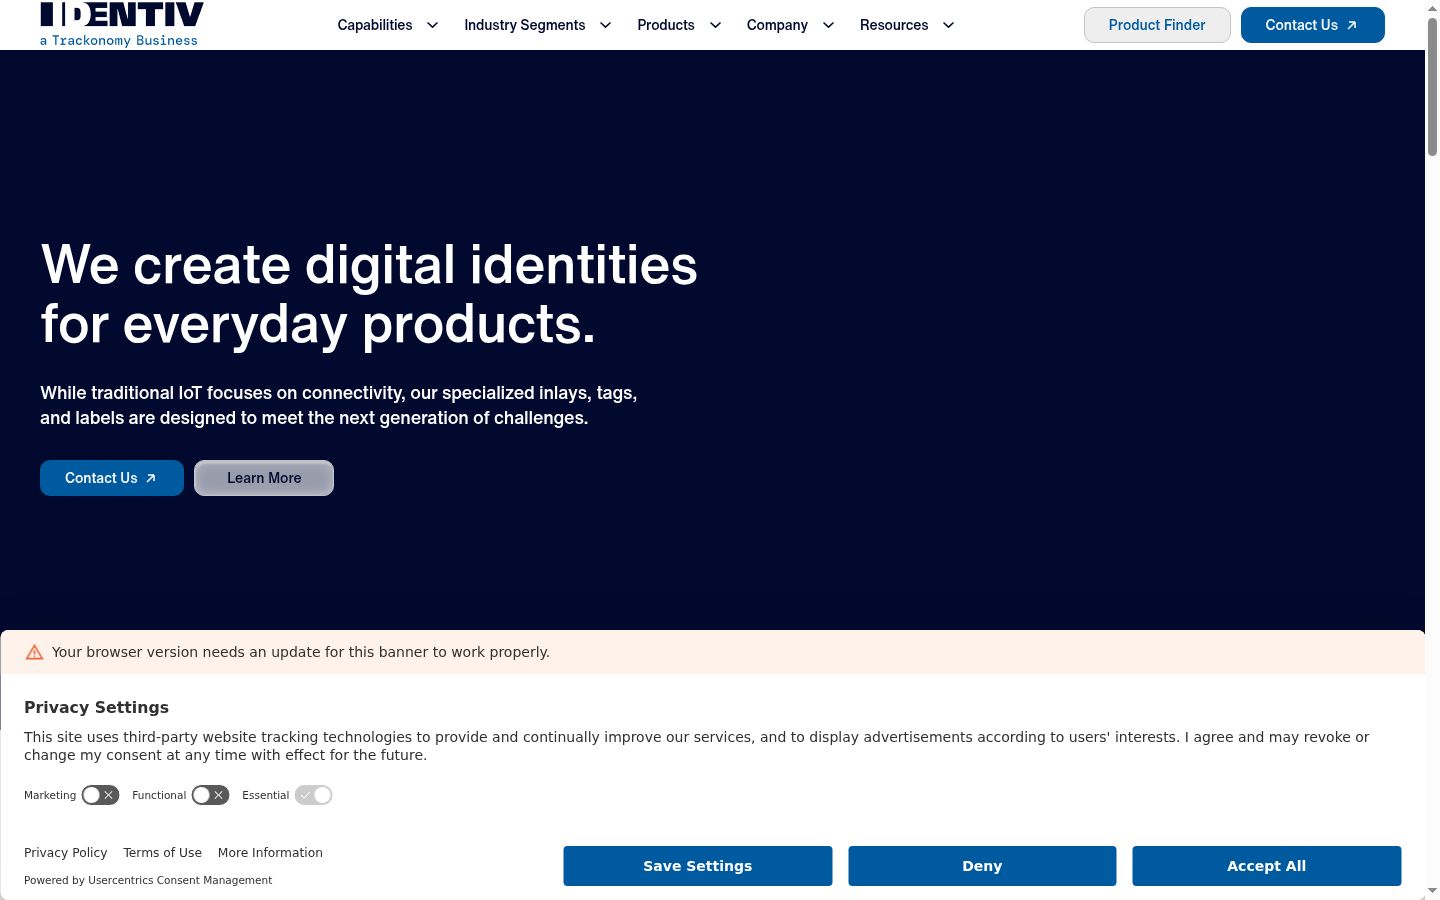Viewport: 1440px width, 900px height.
Task: Expand the Products menu chevron
Action: click(x=715, y=25)
